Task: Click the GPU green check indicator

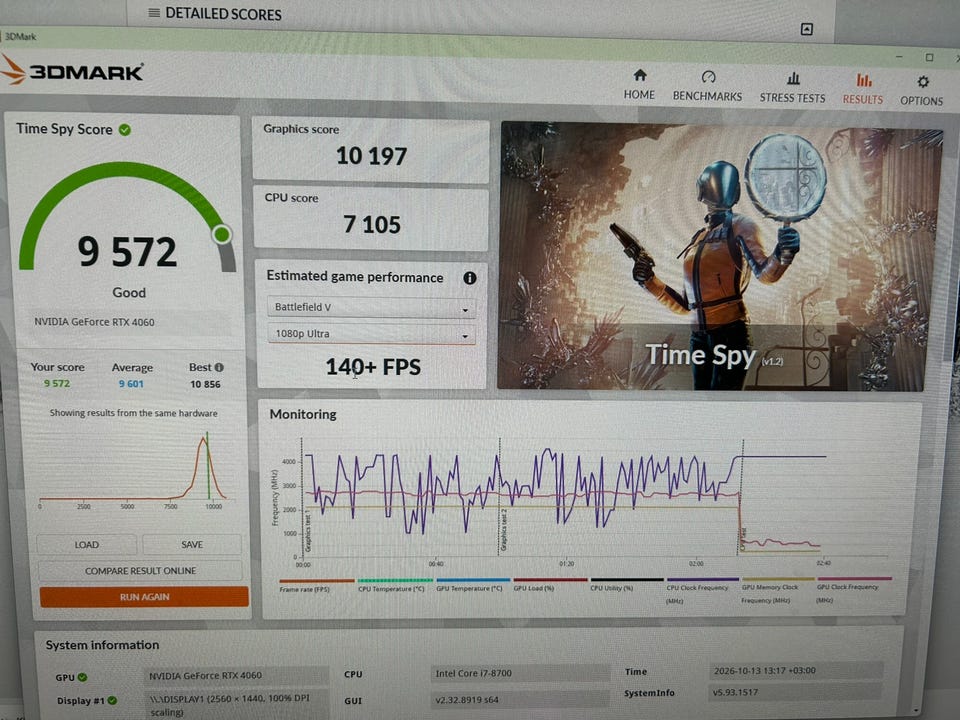Action: (83, 677)
